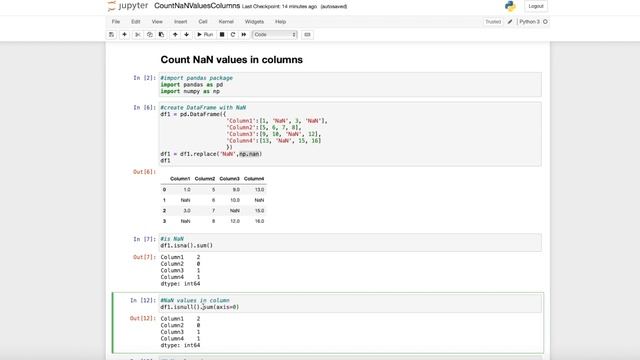Image resolution: width=640 pixels, height=360 pixels.
Task: Copy selected cells icon
Action: click(150, 35)
